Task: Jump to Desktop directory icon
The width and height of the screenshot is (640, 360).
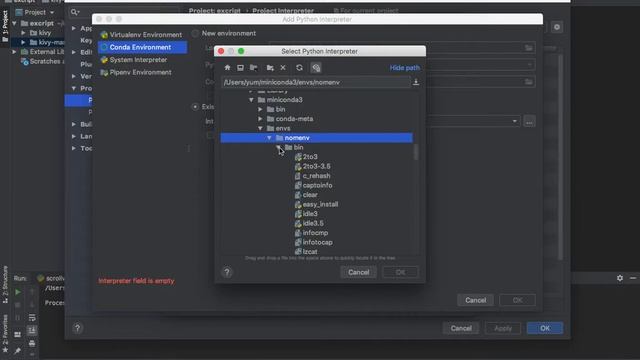Action: 240,68
